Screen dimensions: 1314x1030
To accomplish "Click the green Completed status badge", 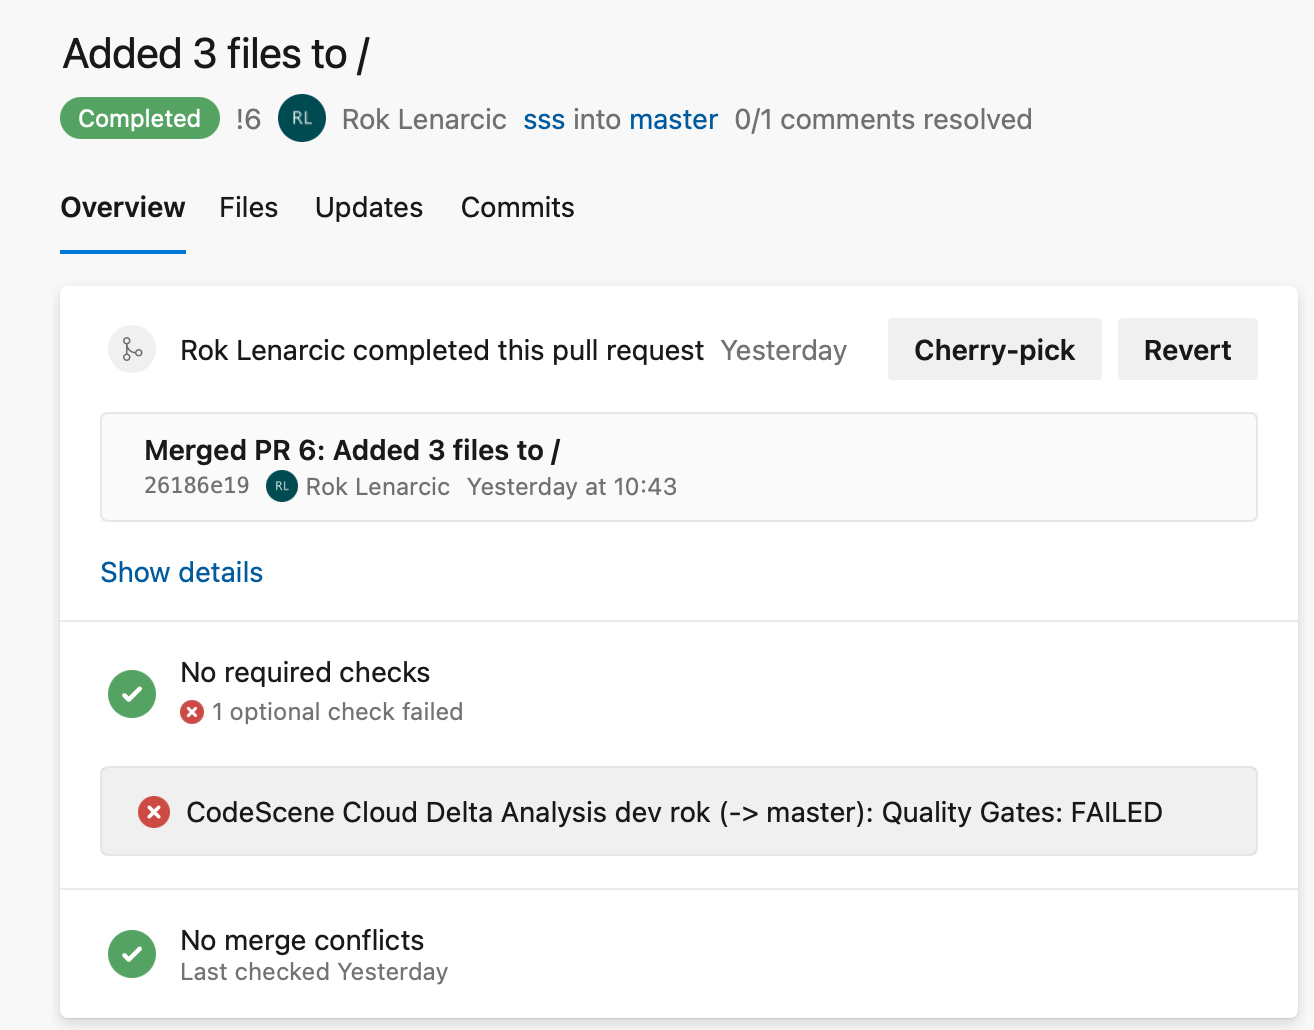I will pos(140,118).
